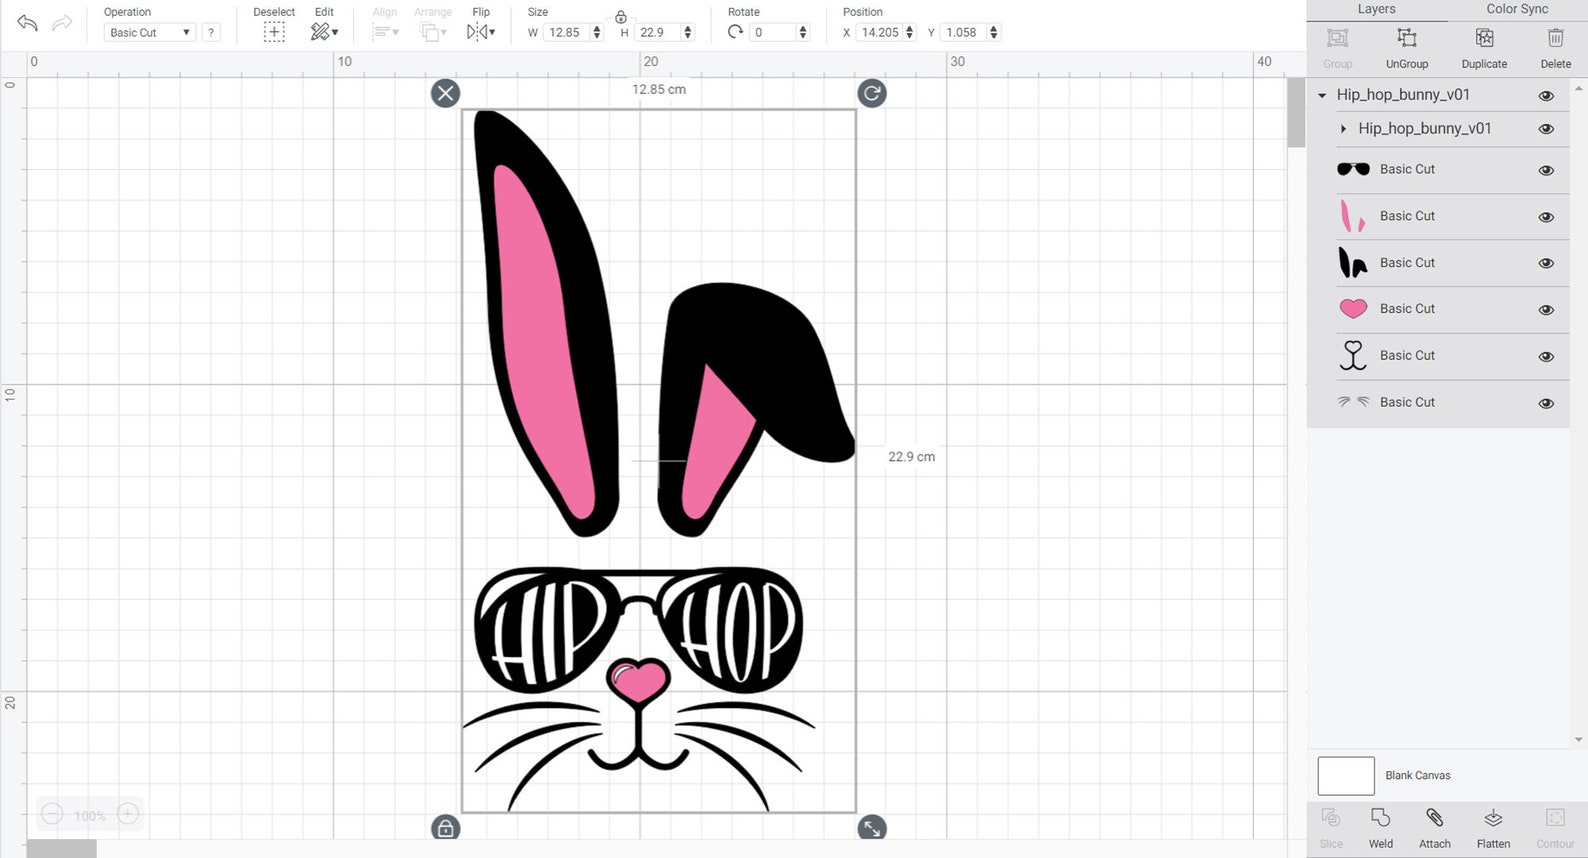Hide the pink heart nose layer
This screenshot has width=1588, height=858.
pyautogui.click(x=1546, y=310)
